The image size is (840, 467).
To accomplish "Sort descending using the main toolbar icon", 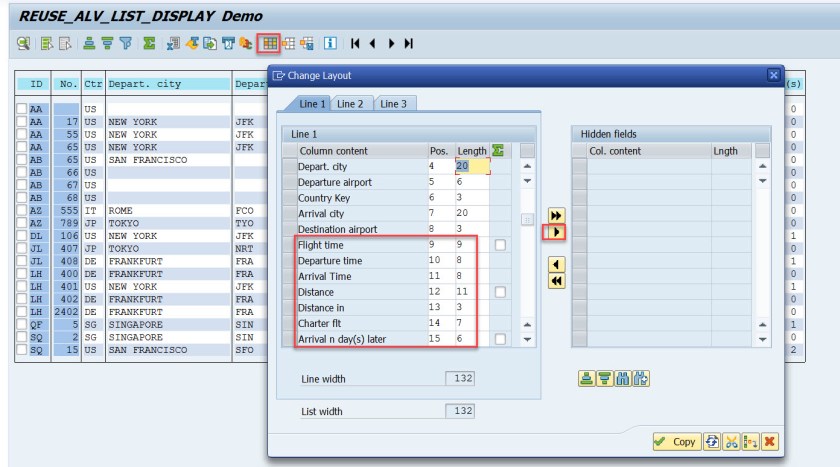I will pos(107,43).
